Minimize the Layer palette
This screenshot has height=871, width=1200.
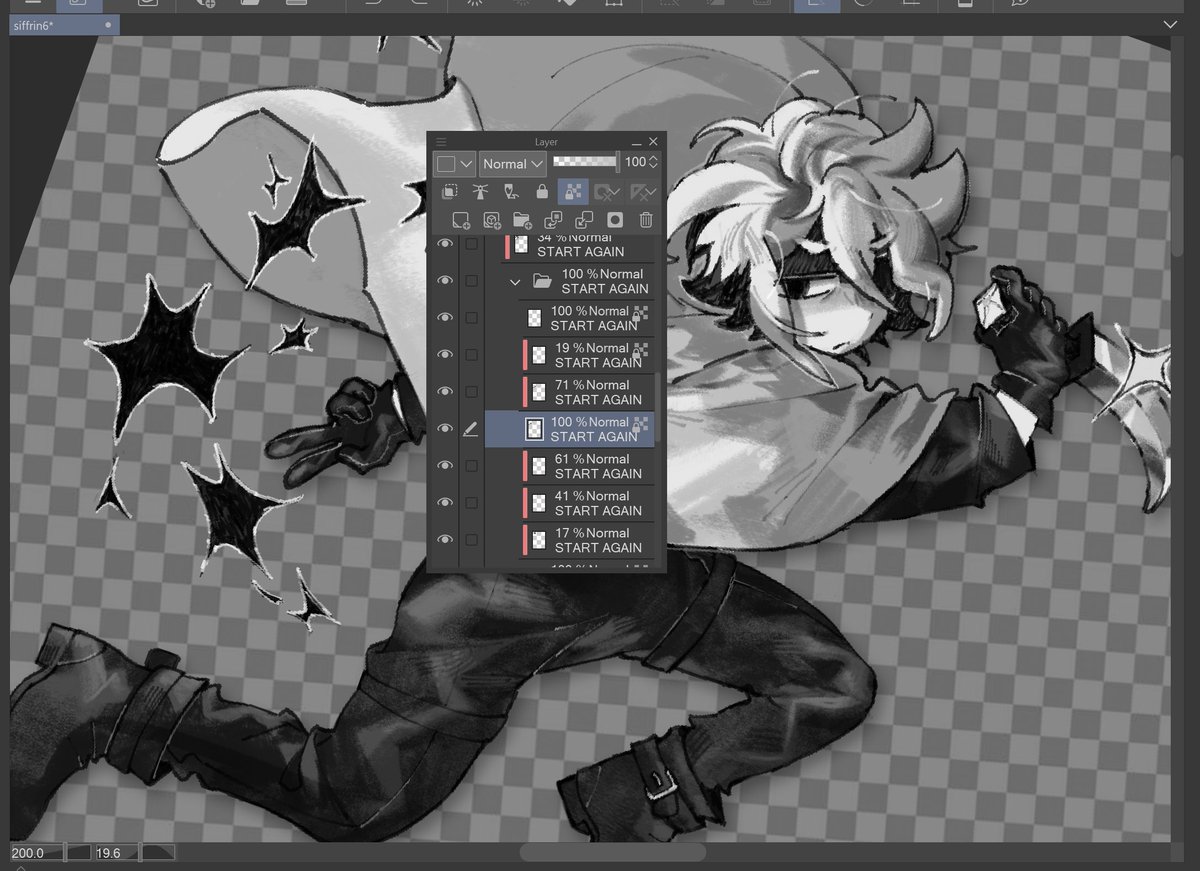click(637, 143)
